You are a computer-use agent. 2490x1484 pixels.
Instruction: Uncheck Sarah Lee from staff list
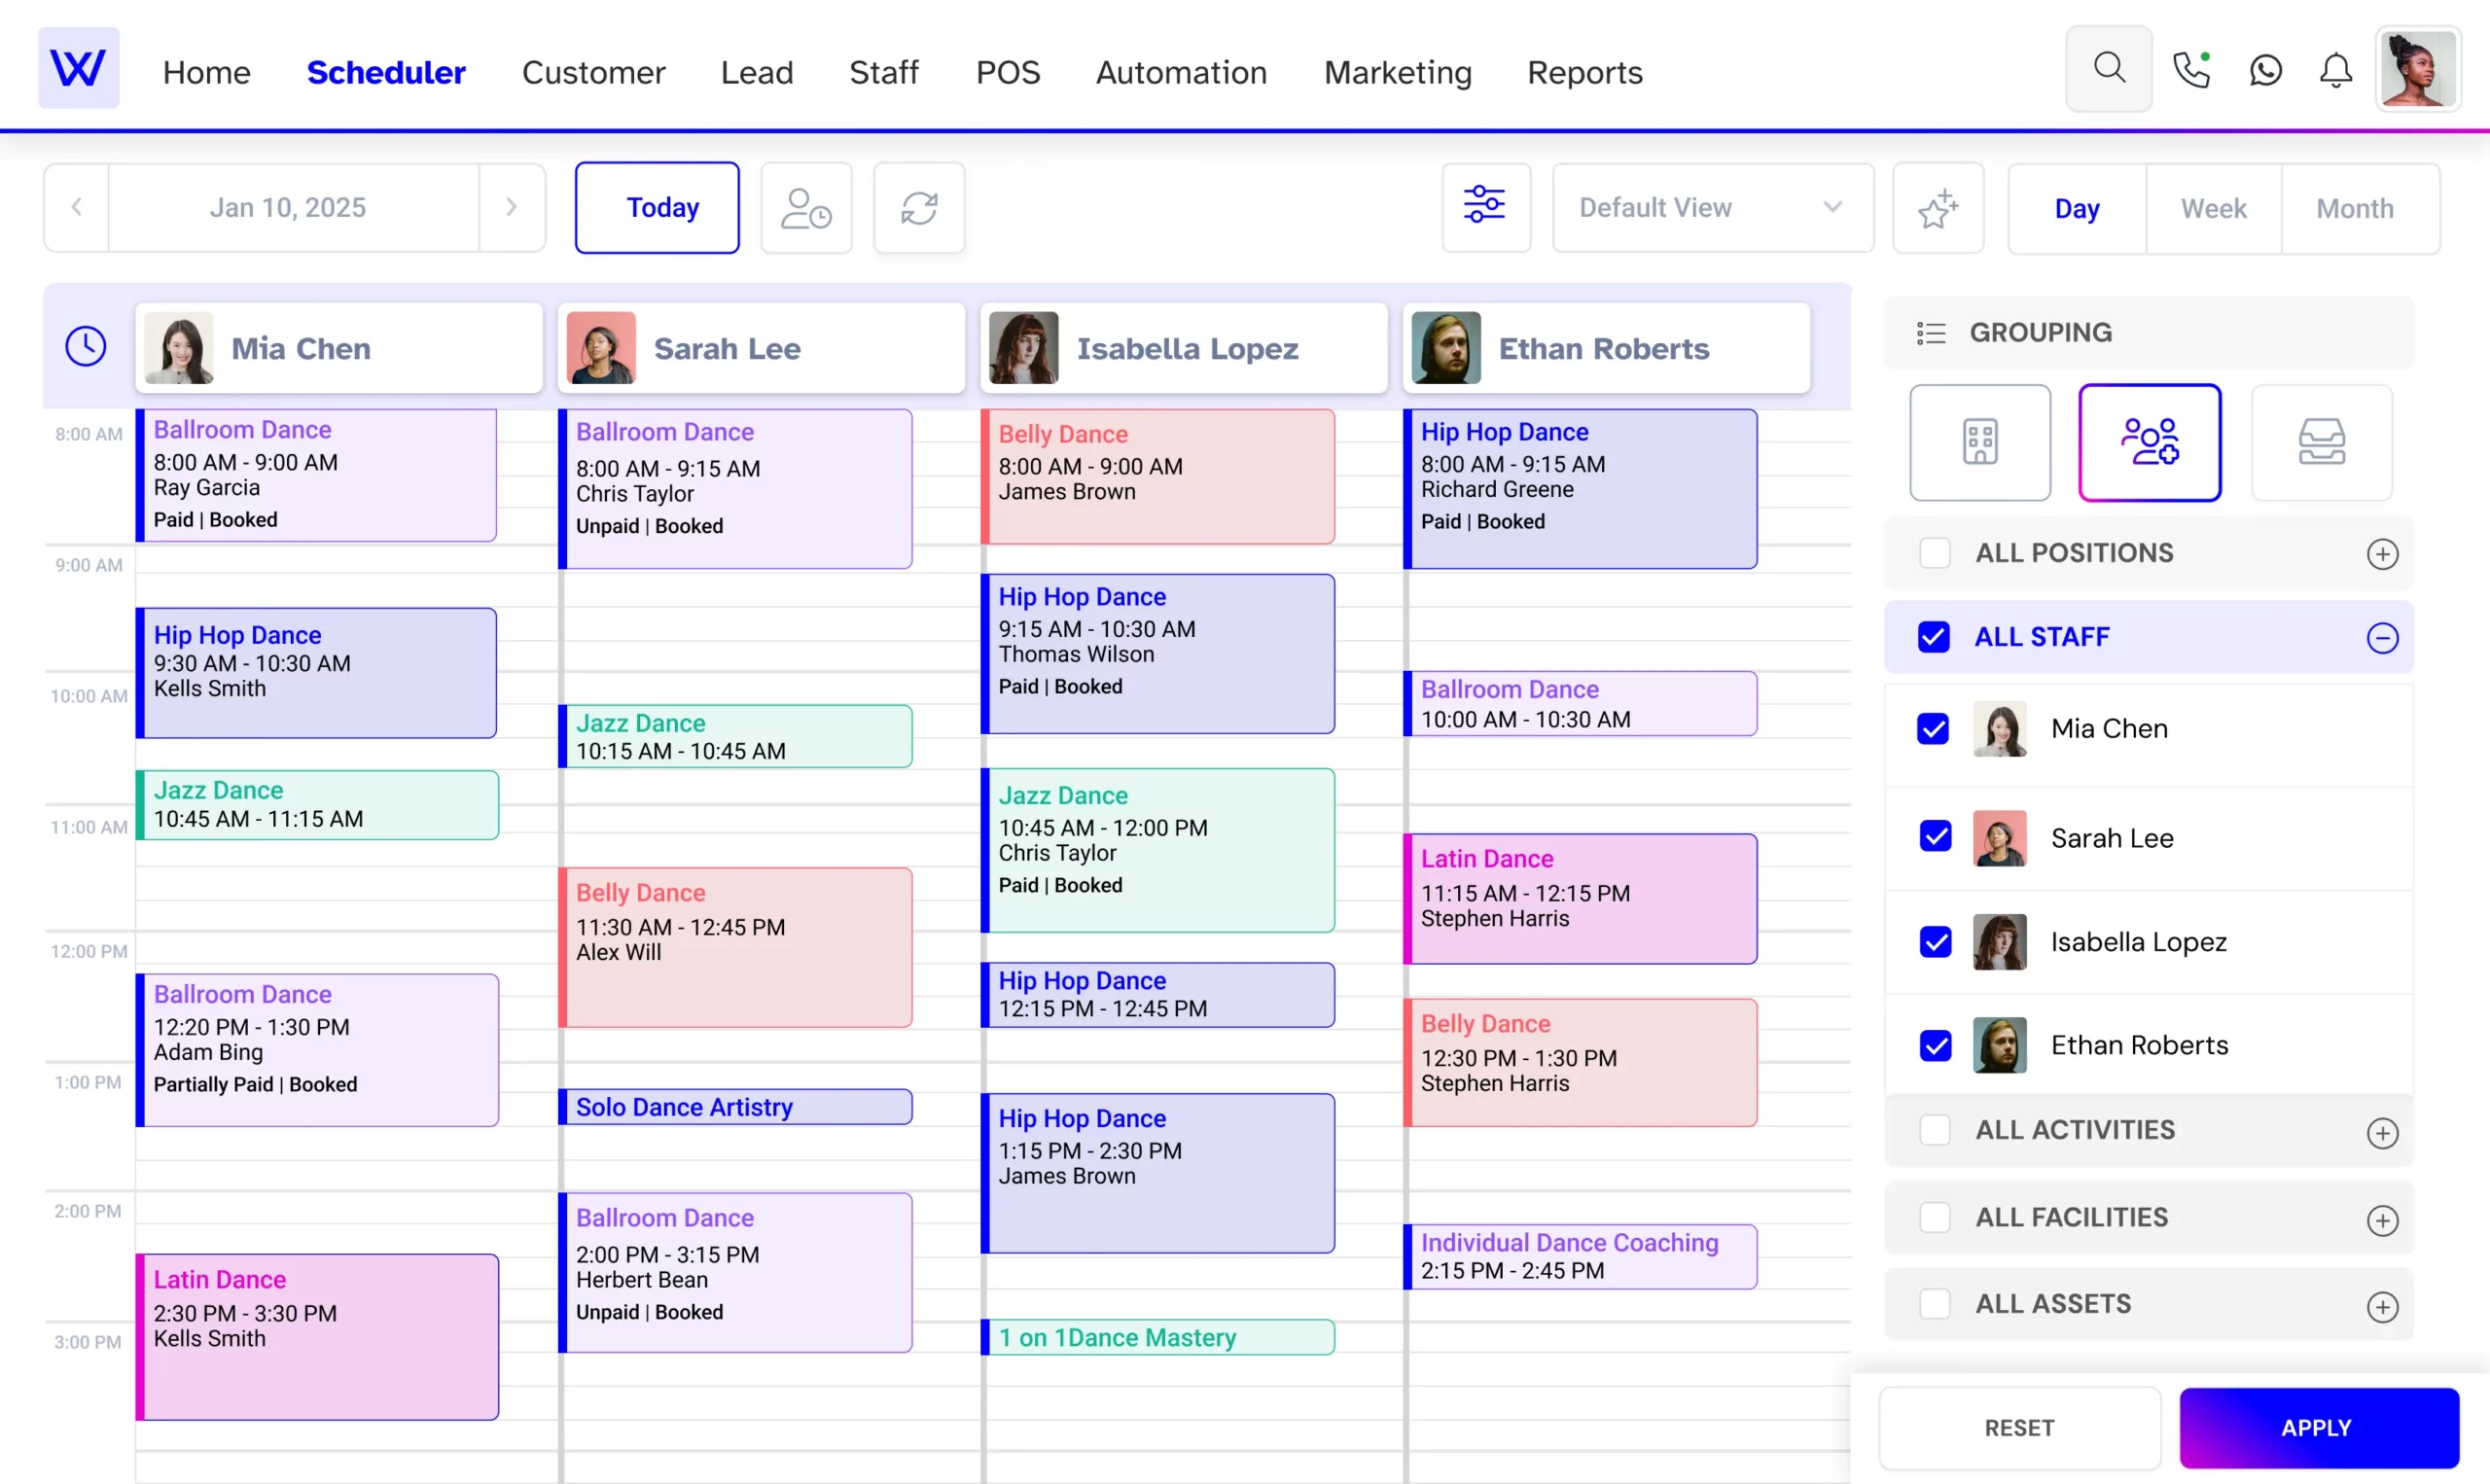pyautogui.click(x=1938, y=835)
